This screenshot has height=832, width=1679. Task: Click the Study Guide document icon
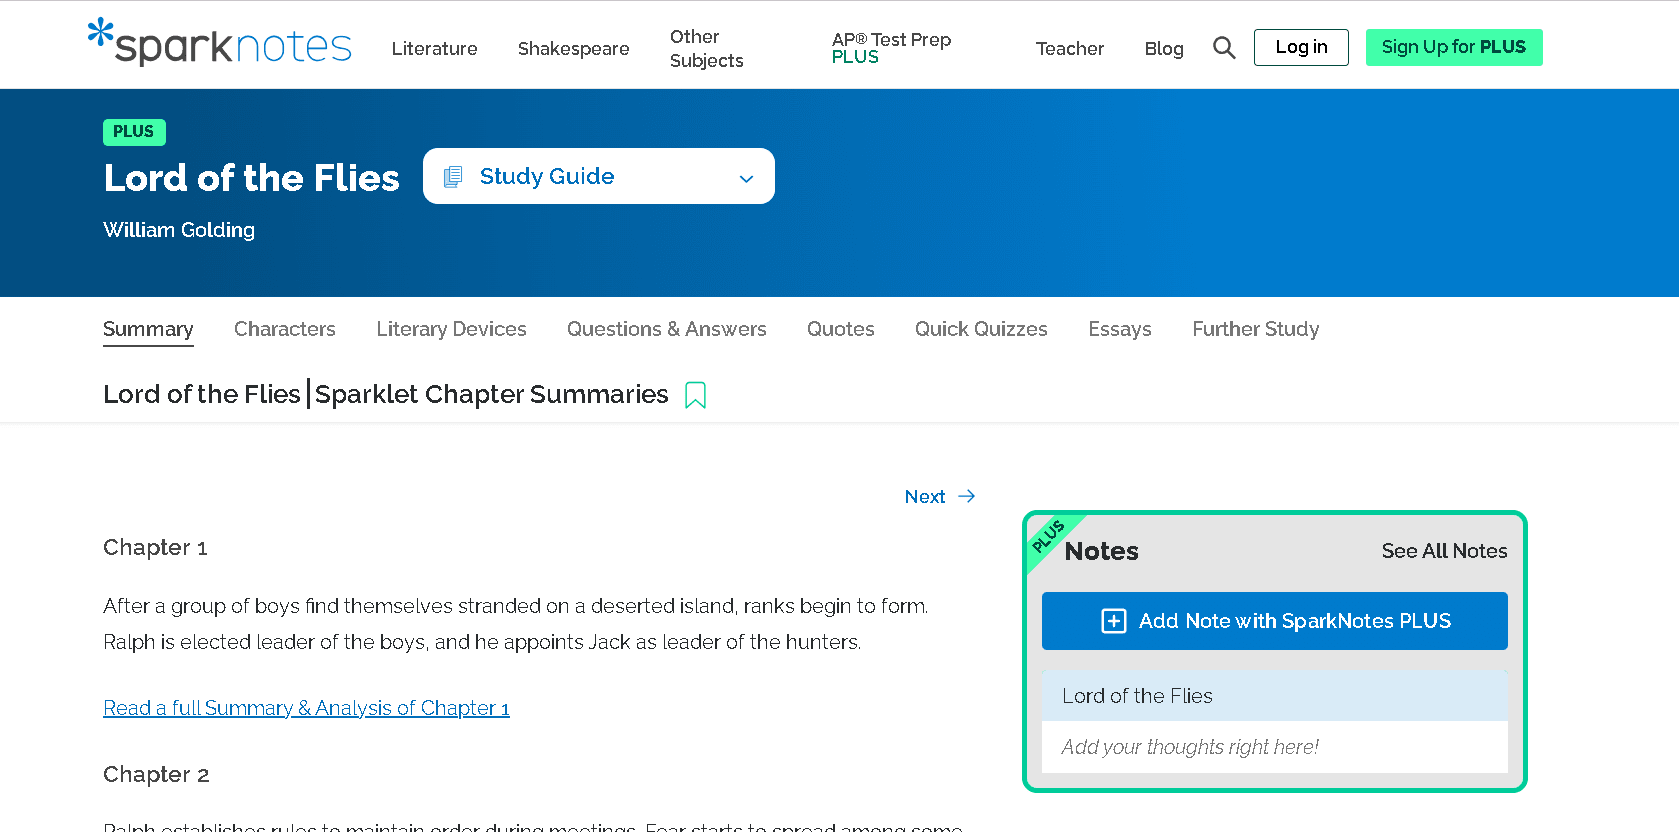[x=453, y=177]
